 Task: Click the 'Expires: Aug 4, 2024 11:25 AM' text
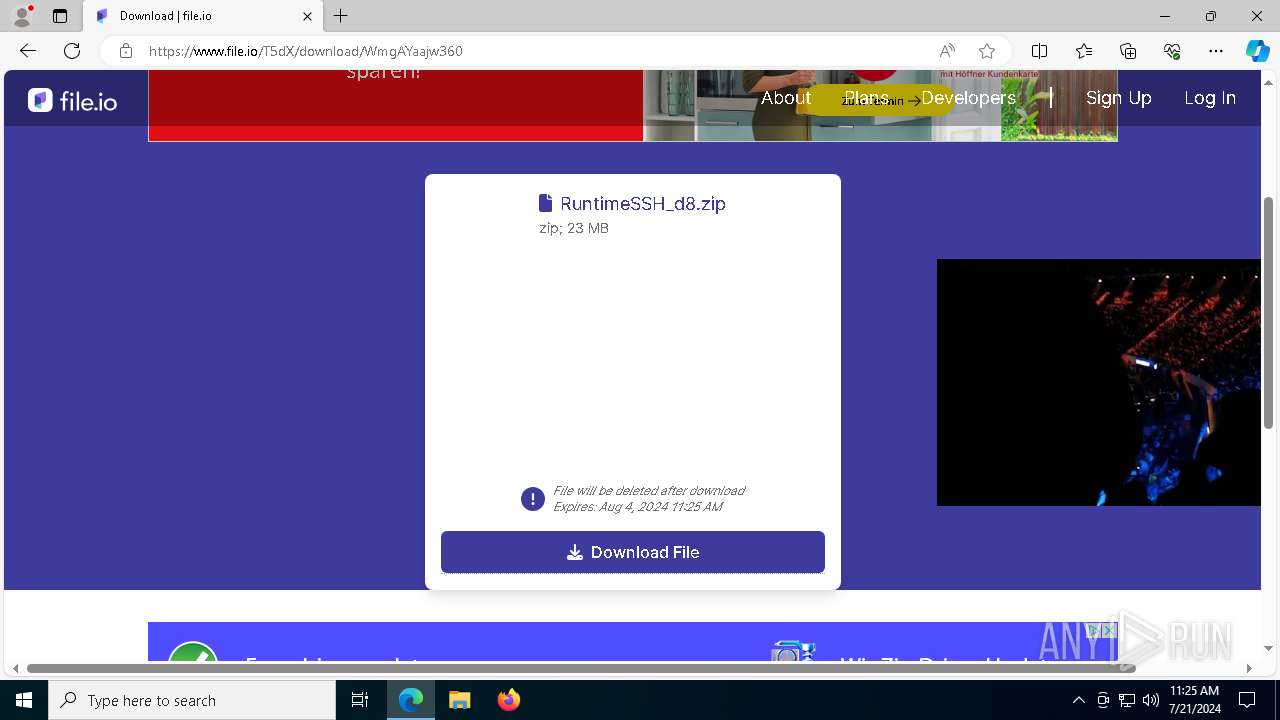[638, 507]
